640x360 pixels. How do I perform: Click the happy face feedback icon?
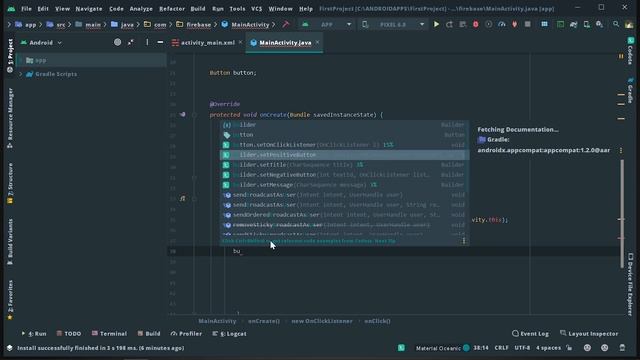click(587, 348)
